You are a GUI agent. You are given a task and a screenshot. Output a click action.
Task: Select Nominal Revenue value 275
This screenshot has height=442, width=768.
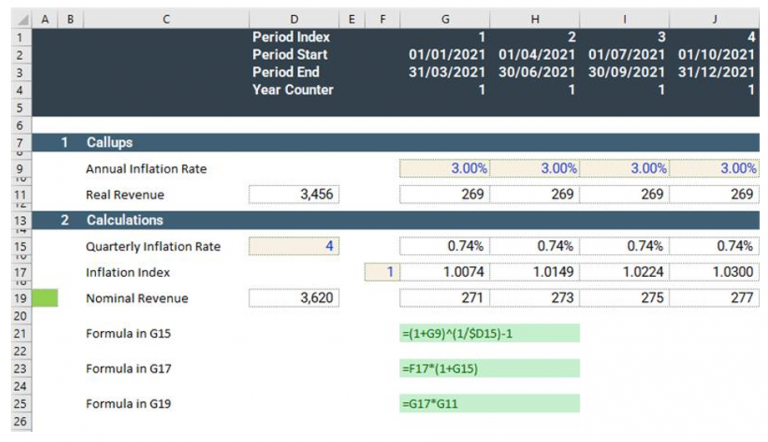(x=624, y=298)
